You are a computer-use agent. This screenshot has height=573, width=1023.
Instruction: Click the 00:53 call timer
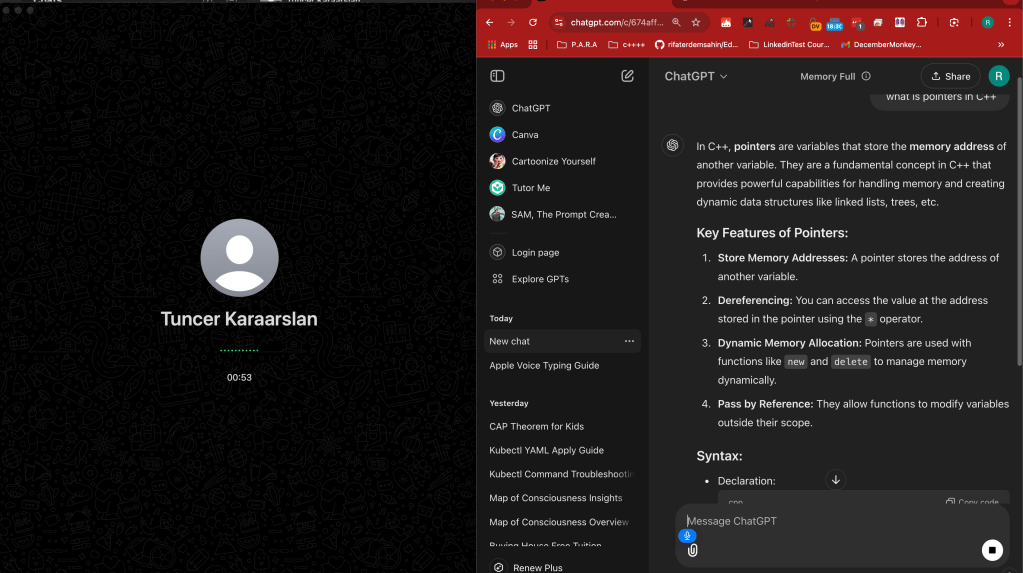point(239,377)
